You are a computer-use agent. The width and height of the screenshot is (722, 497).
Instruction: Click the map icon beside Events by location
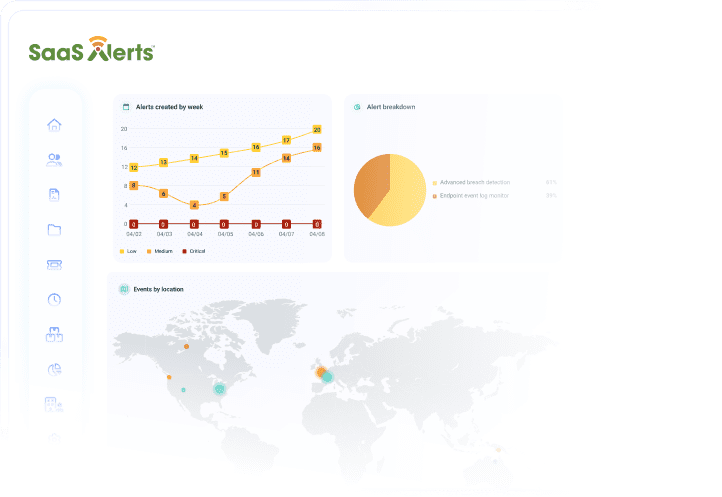click(124, 289)
